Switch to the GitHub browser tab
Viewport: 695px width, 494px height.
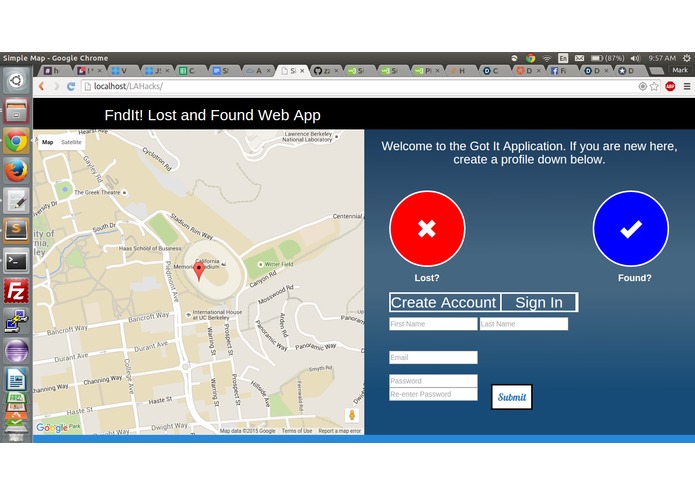click(x=325, y=70)
